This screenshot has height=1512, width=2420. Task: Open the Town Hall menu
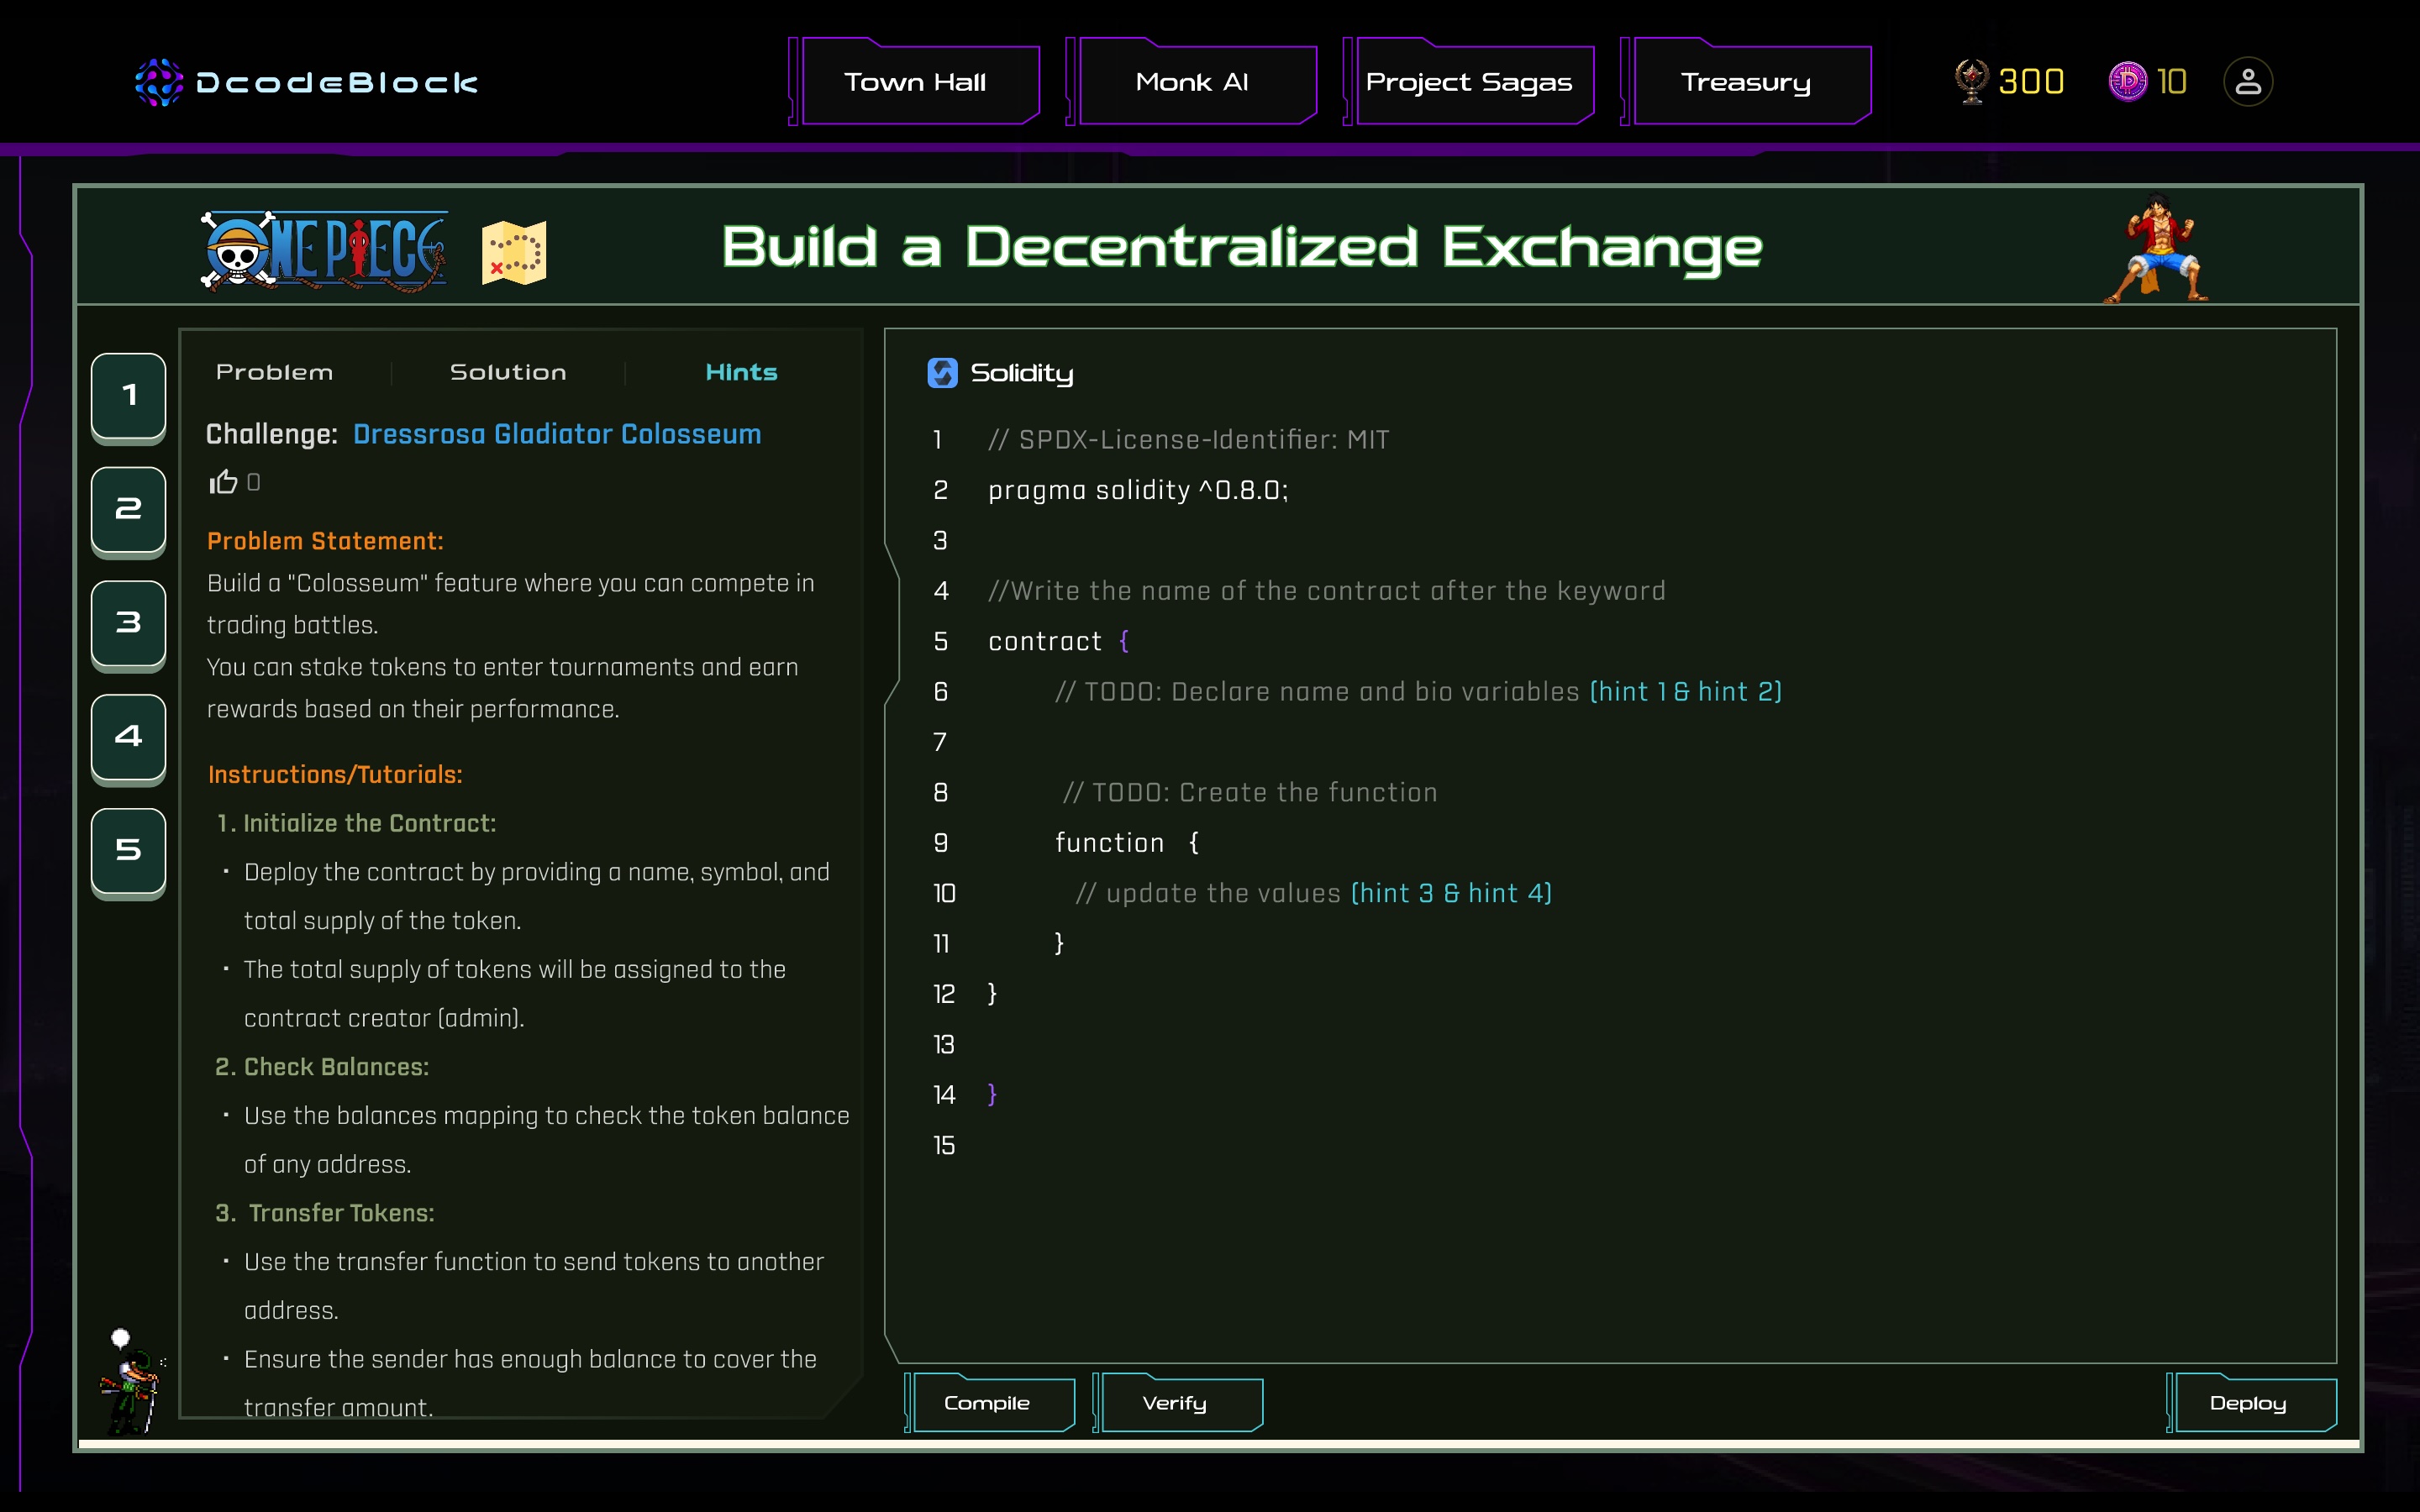coord(915,82)
